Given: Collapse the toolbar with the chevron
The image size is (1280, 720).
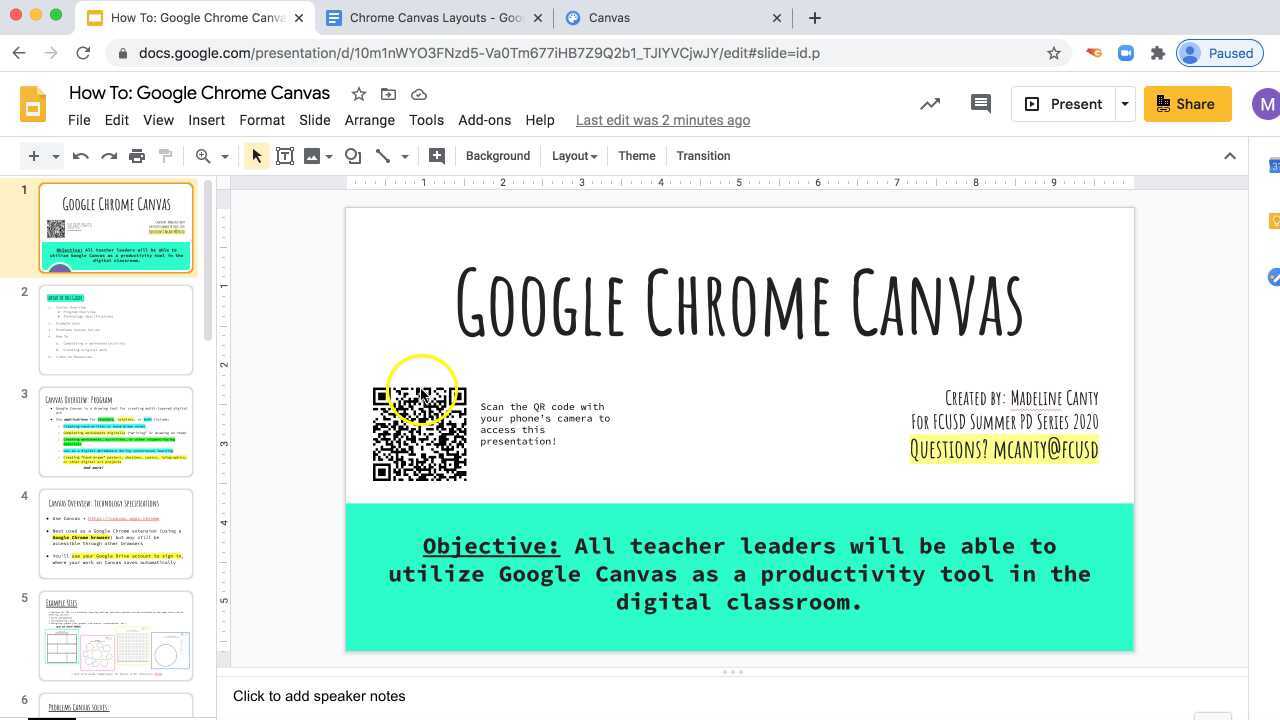Looking at the screenshot, I should tap(1230, 155).
